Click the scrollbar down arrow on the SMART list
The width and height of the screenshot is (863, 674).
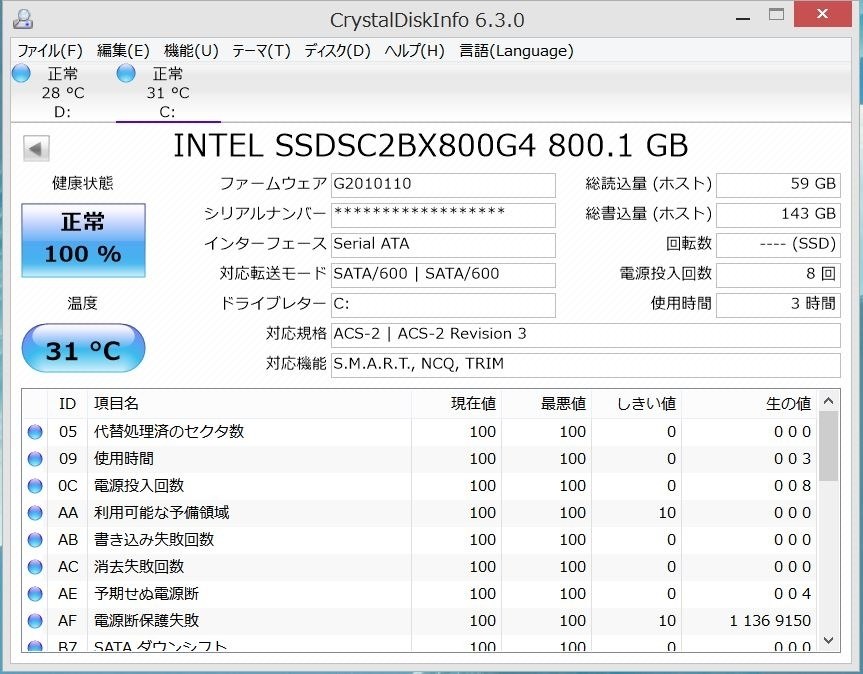point(827,640)
